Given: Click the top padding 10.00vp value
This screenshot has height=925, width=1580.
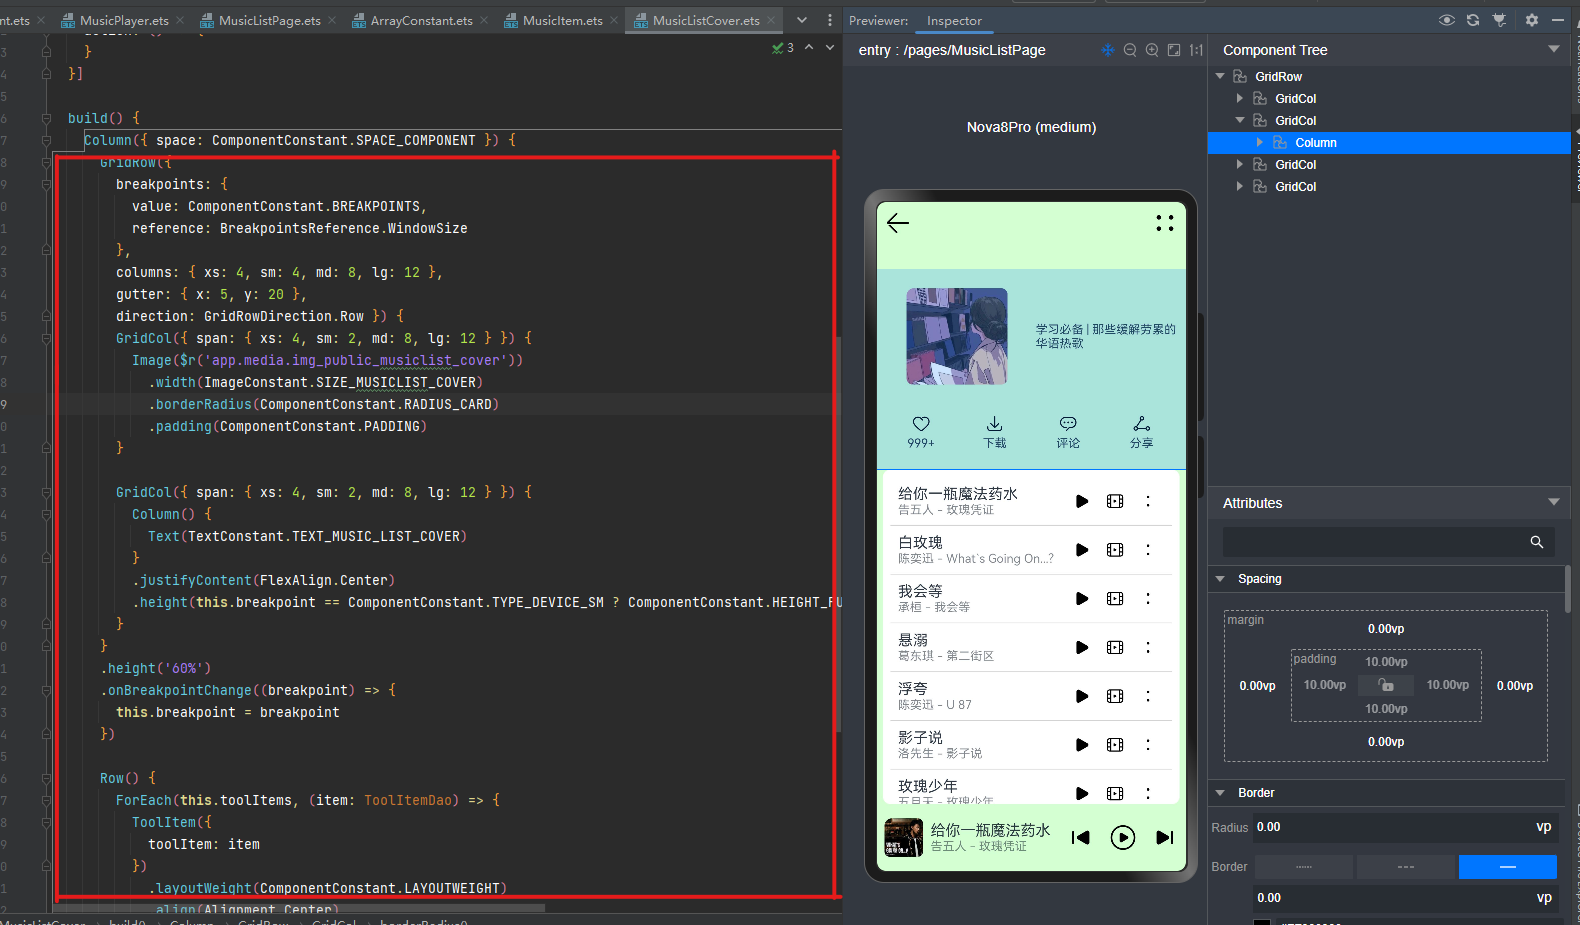Looking at the screenshot, I should pyautogui.click(x=1386, y=662).
